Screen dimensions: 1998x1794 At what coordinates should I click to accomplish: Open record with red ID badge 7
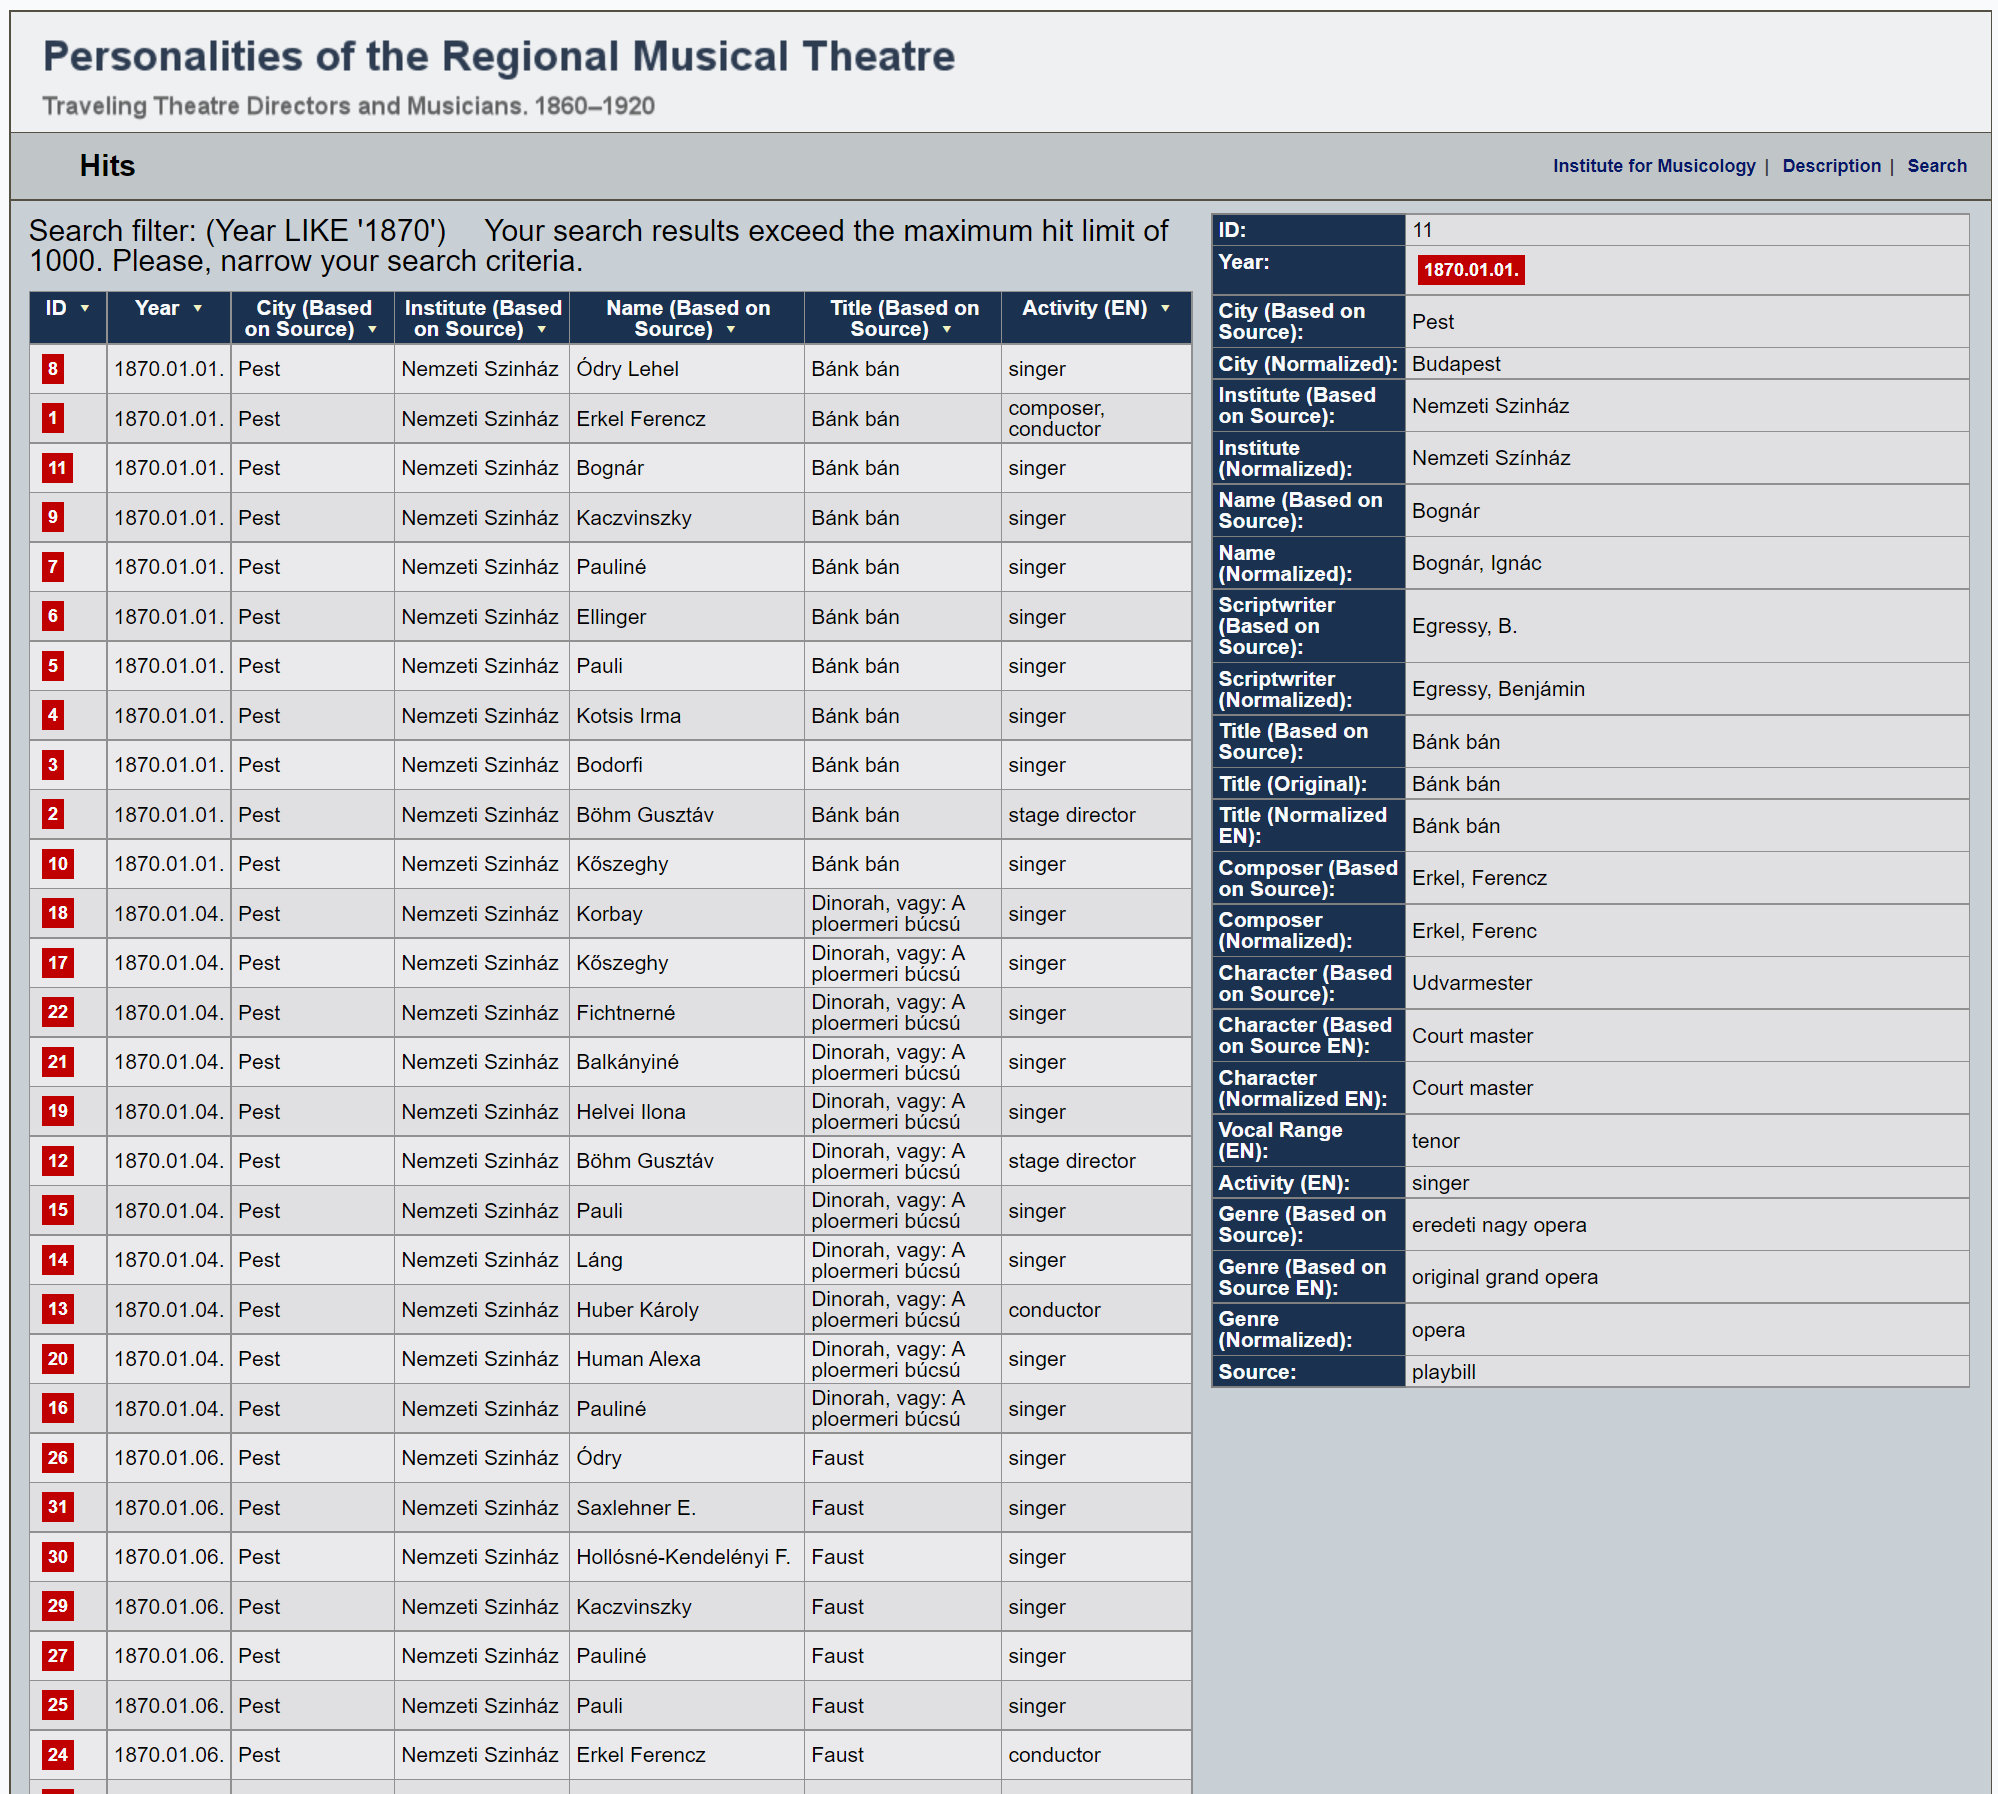pyautogui.click(x=53, y=567)
